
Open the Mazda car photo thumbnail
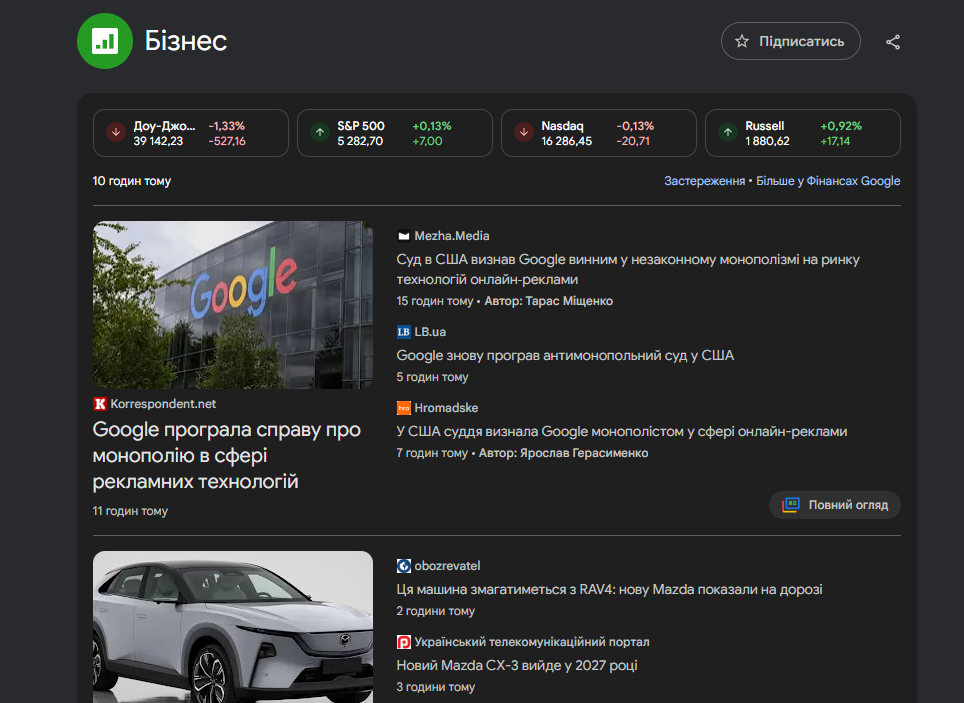[233, 627]
